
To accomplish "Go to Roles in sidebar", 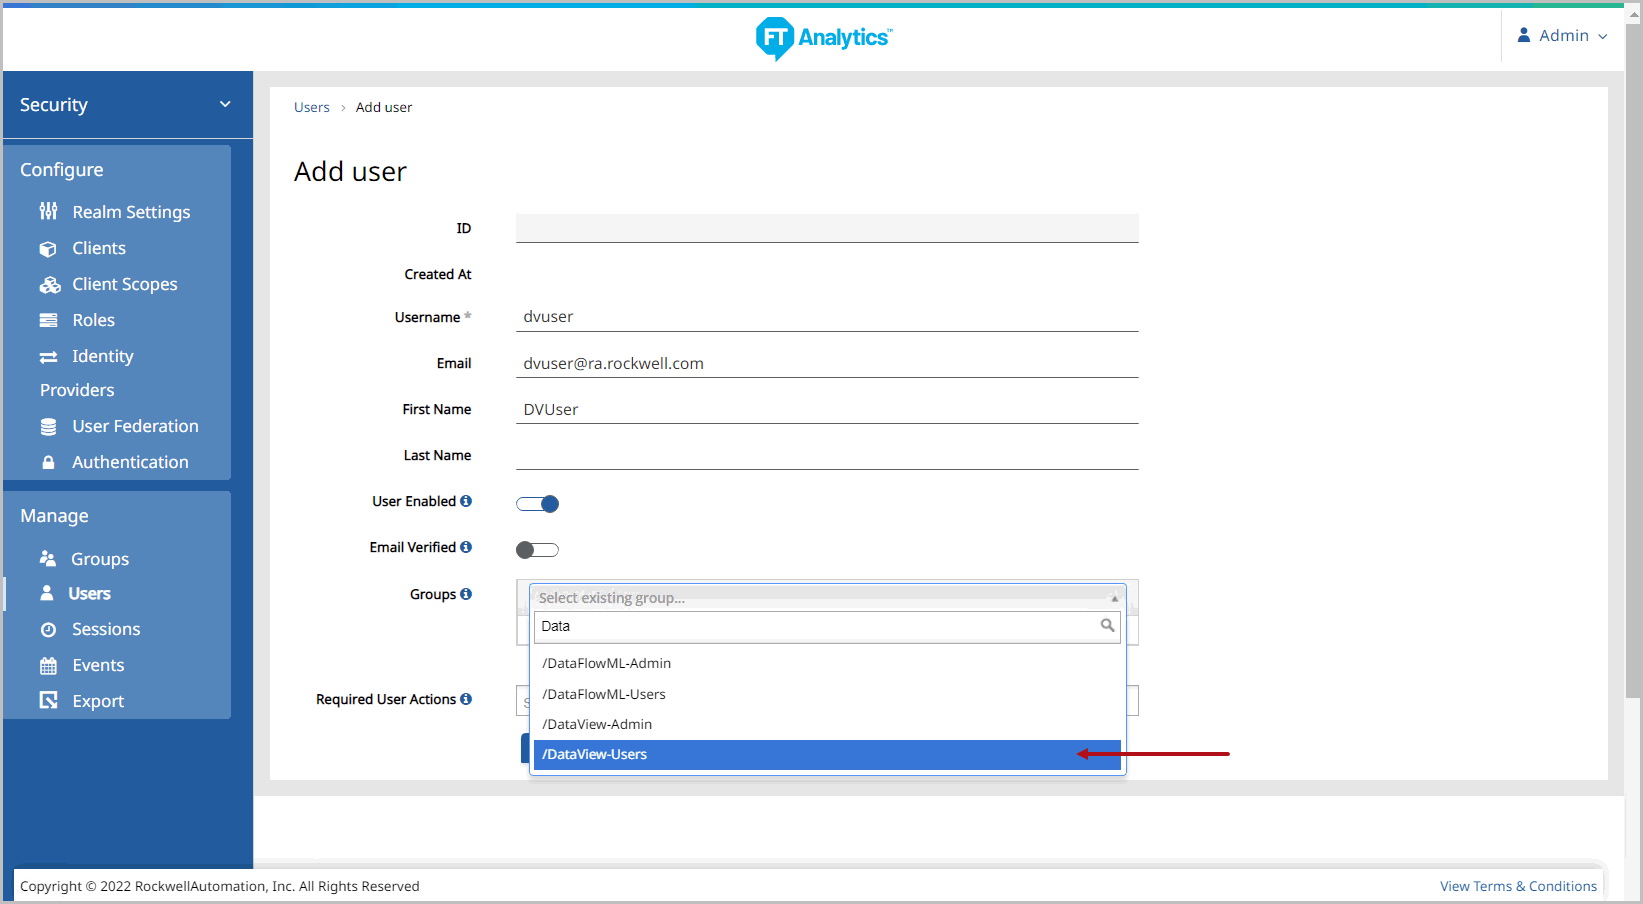I will tap(94, 320).
